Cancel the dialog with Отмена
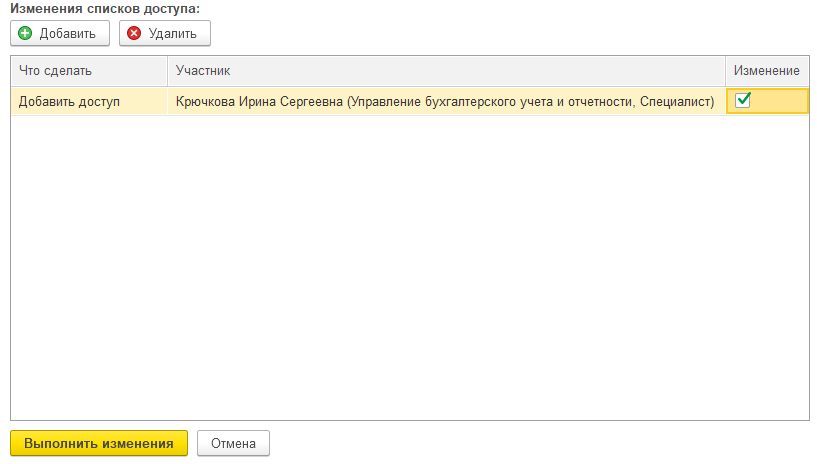Screen dimensions: 817x464 coord(233,443)
